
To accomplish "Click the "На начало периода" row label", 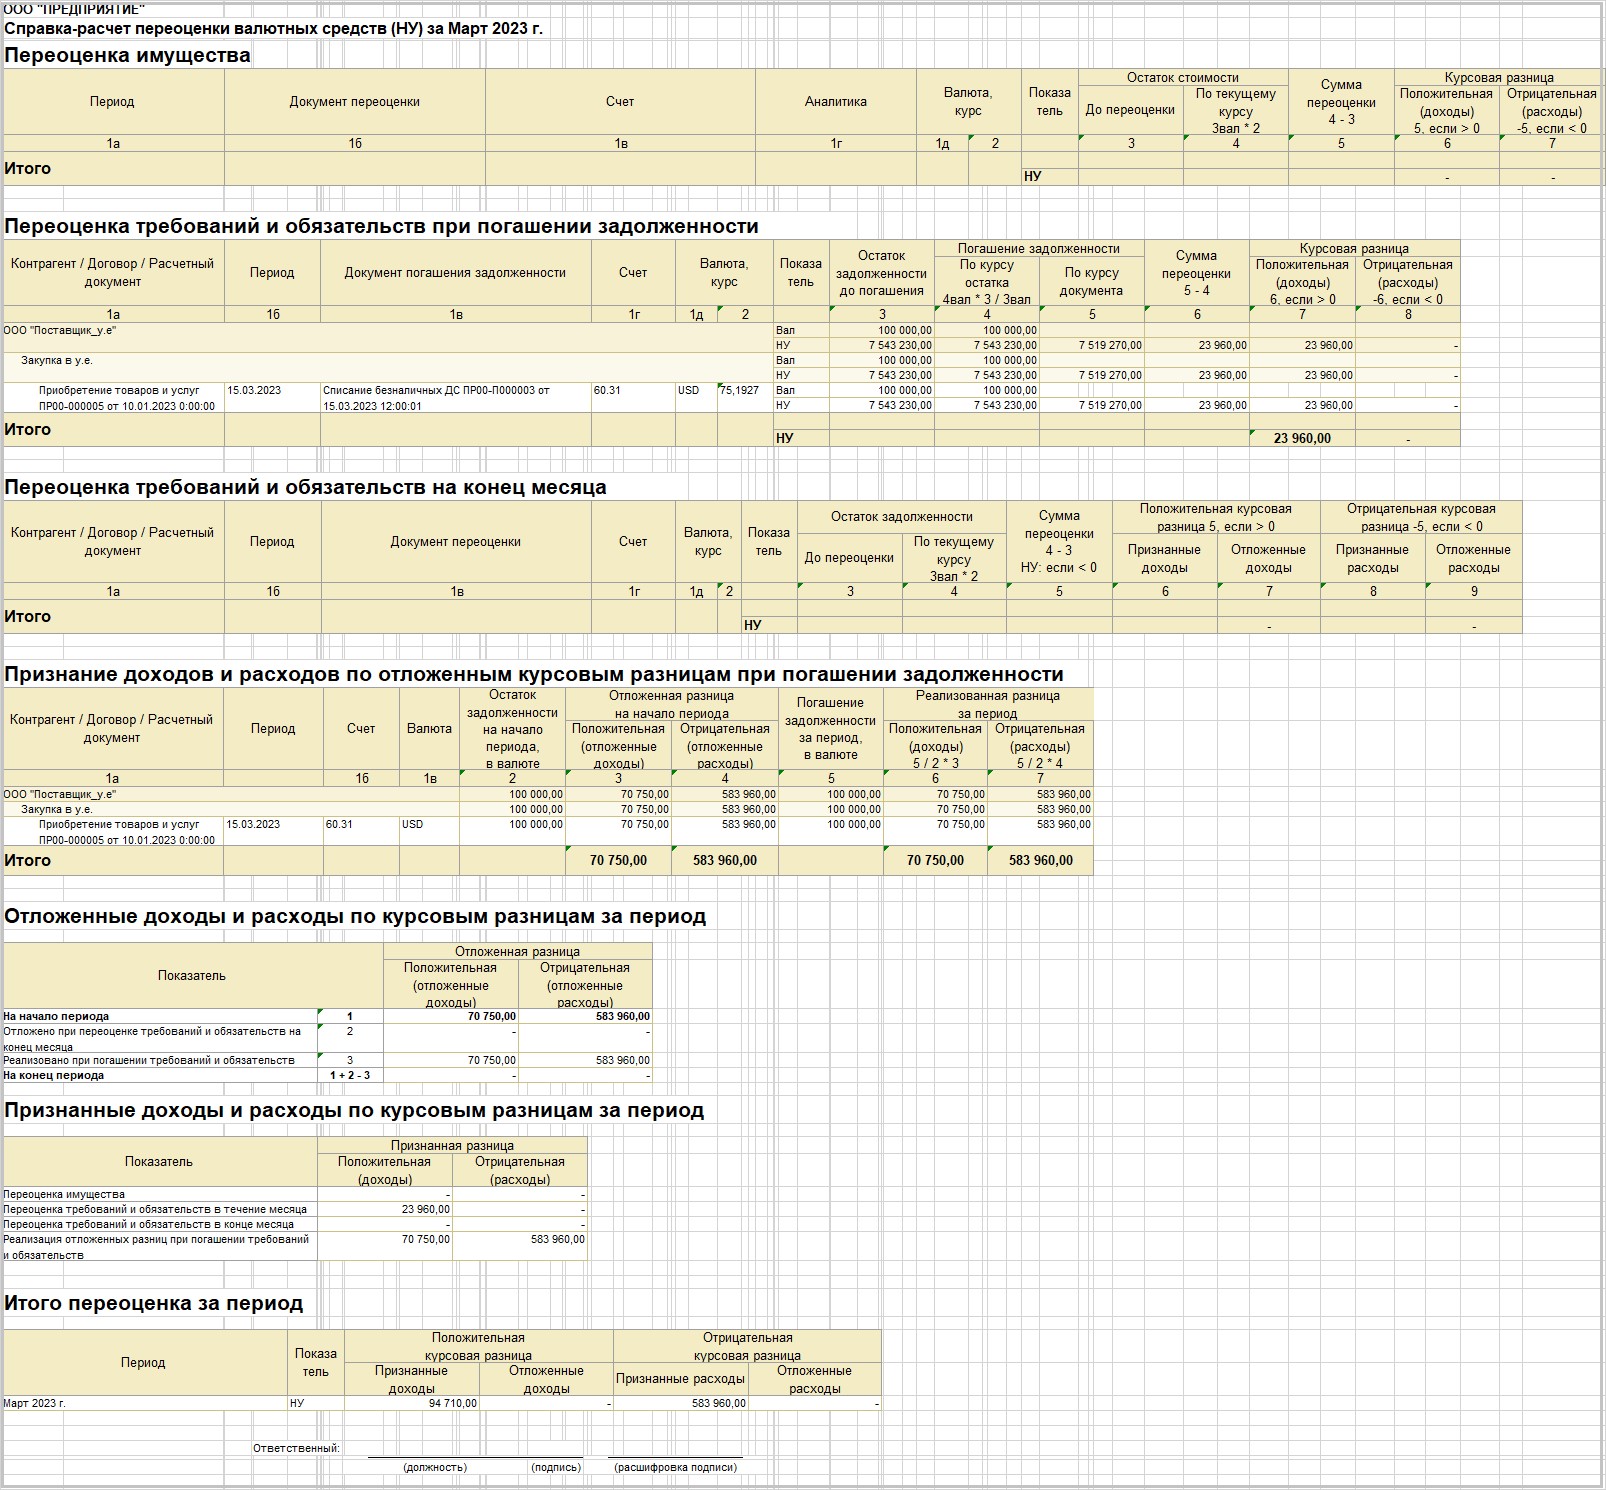I will pyautogui.click(x=57, y=1016).
